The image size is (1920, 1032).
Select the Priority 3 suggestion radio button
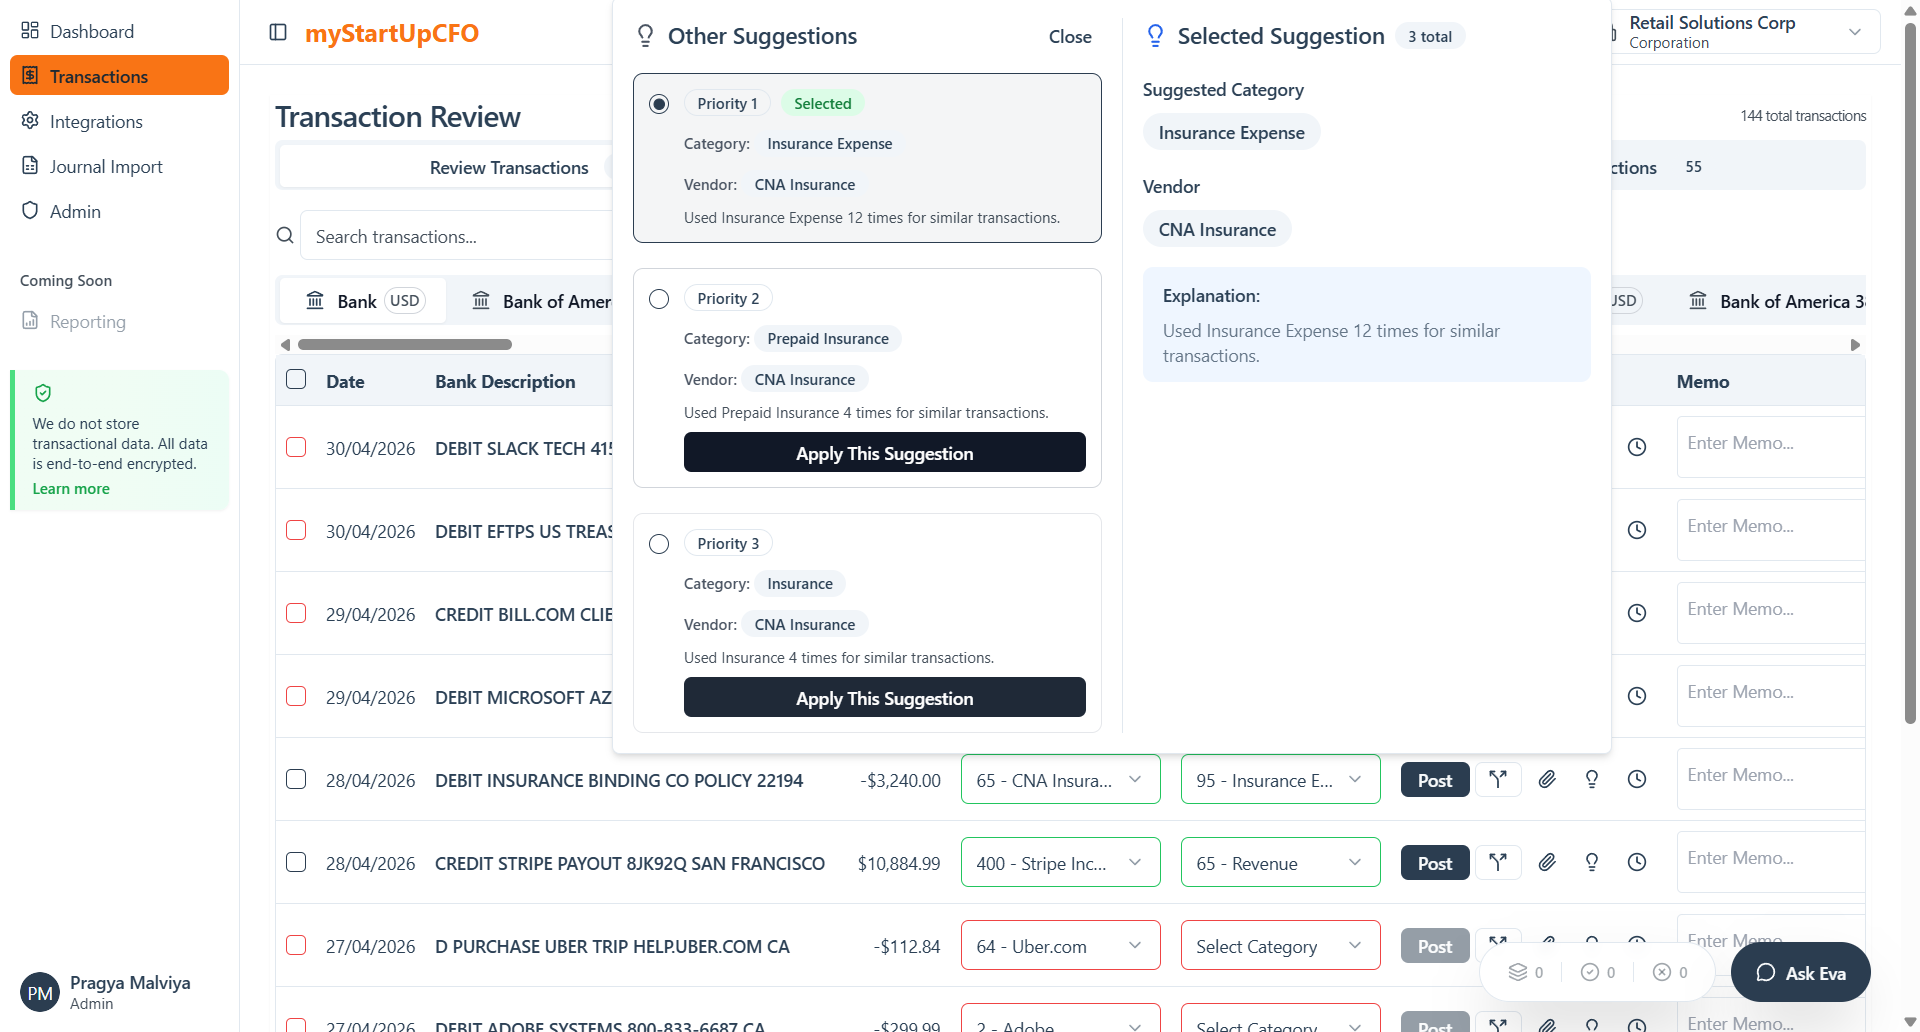(x=659, y=544)
